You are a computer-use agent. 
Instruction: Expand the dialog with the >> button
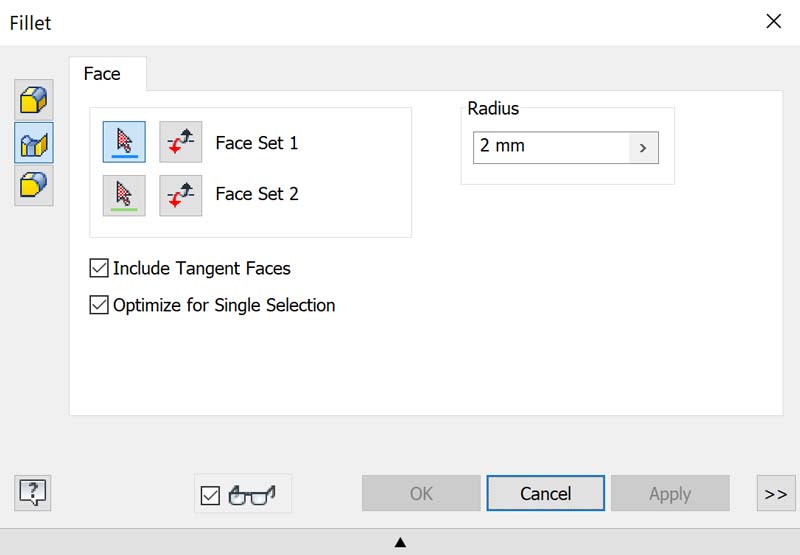(775, 493)
